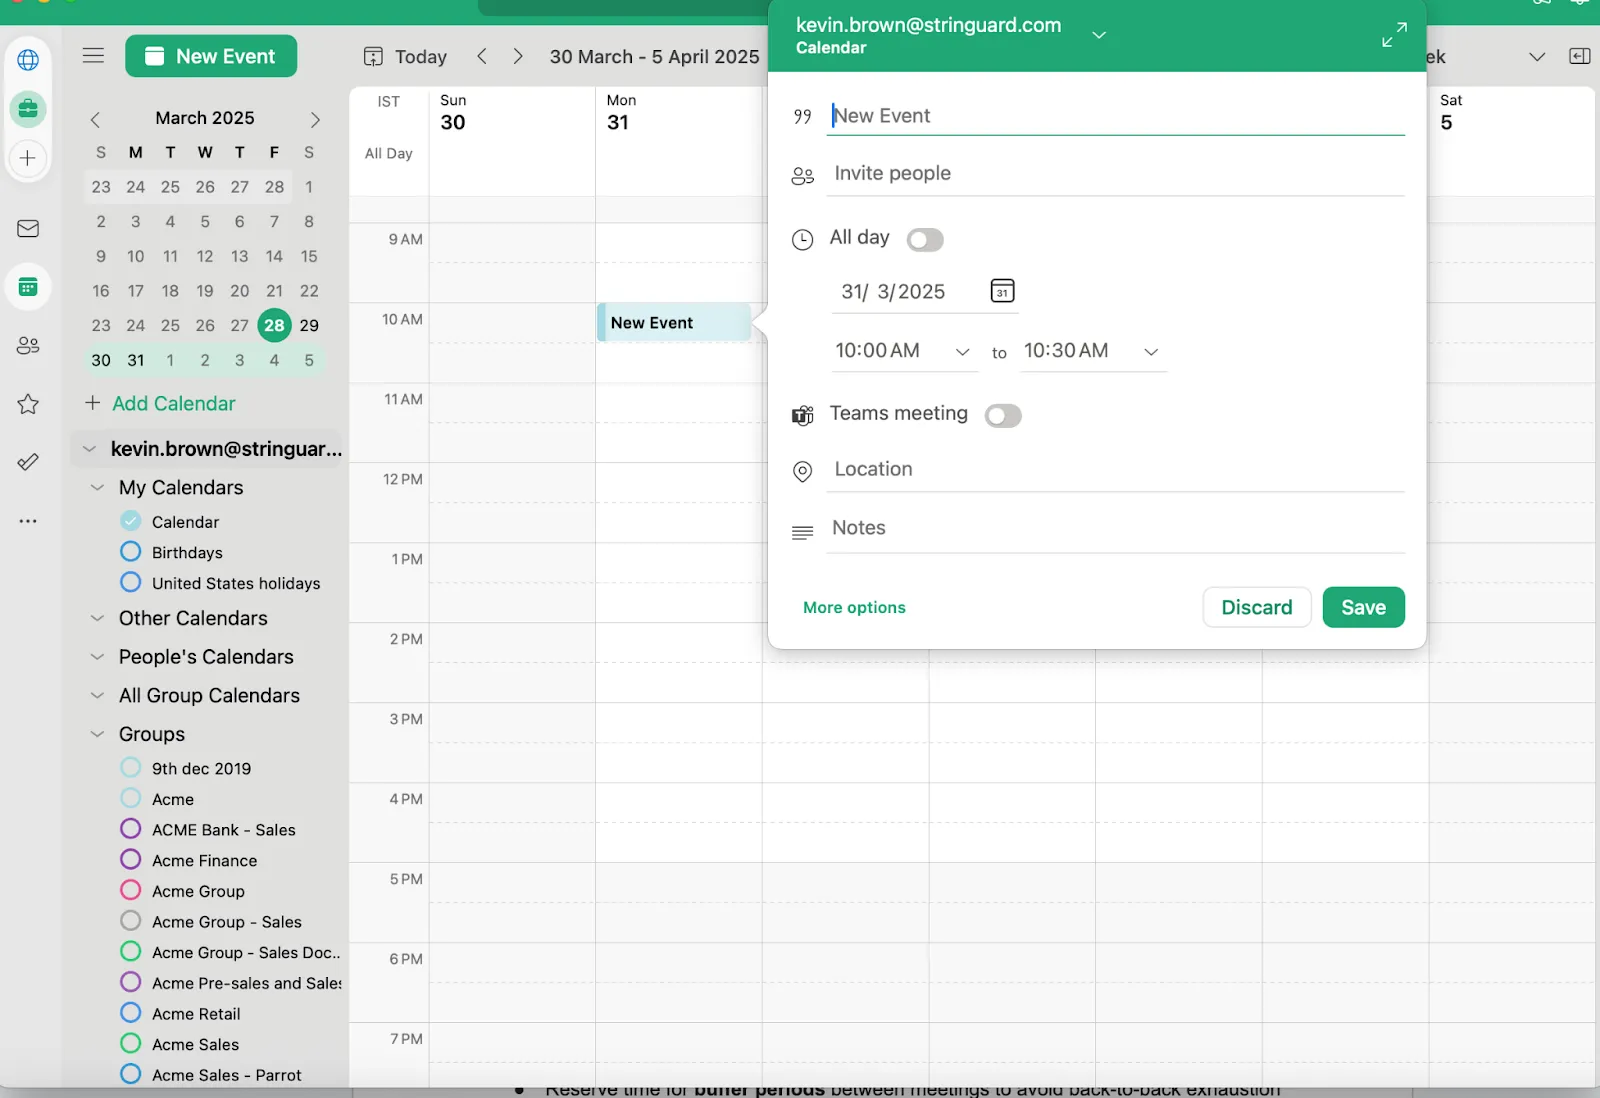Open the 10:30 AM end time dropdown
This screenshot has width=1600, height=1098.
1093,351
